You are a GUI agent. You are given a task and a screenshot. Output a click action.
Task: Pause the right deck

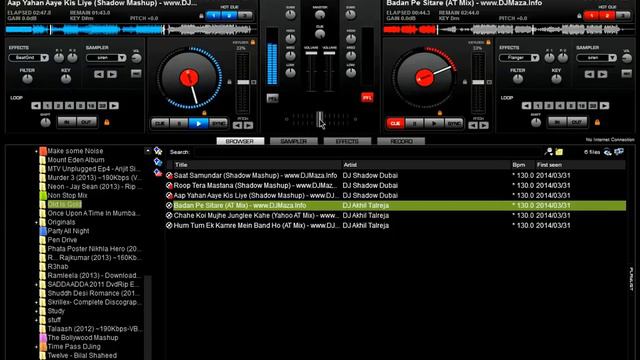[x=414, y=123]
